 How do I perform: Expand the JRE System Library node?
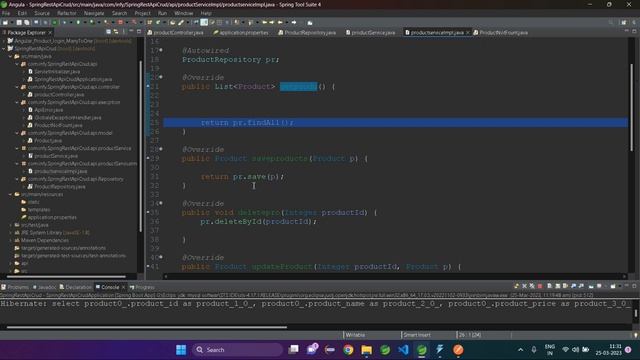11,233
